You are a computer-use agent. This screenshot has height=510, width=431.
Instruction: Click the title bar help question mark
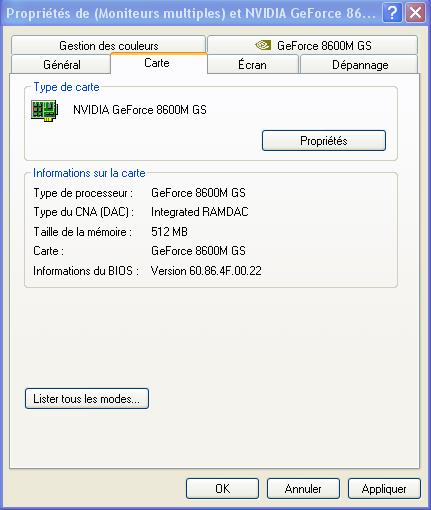(x=392, y=13)
